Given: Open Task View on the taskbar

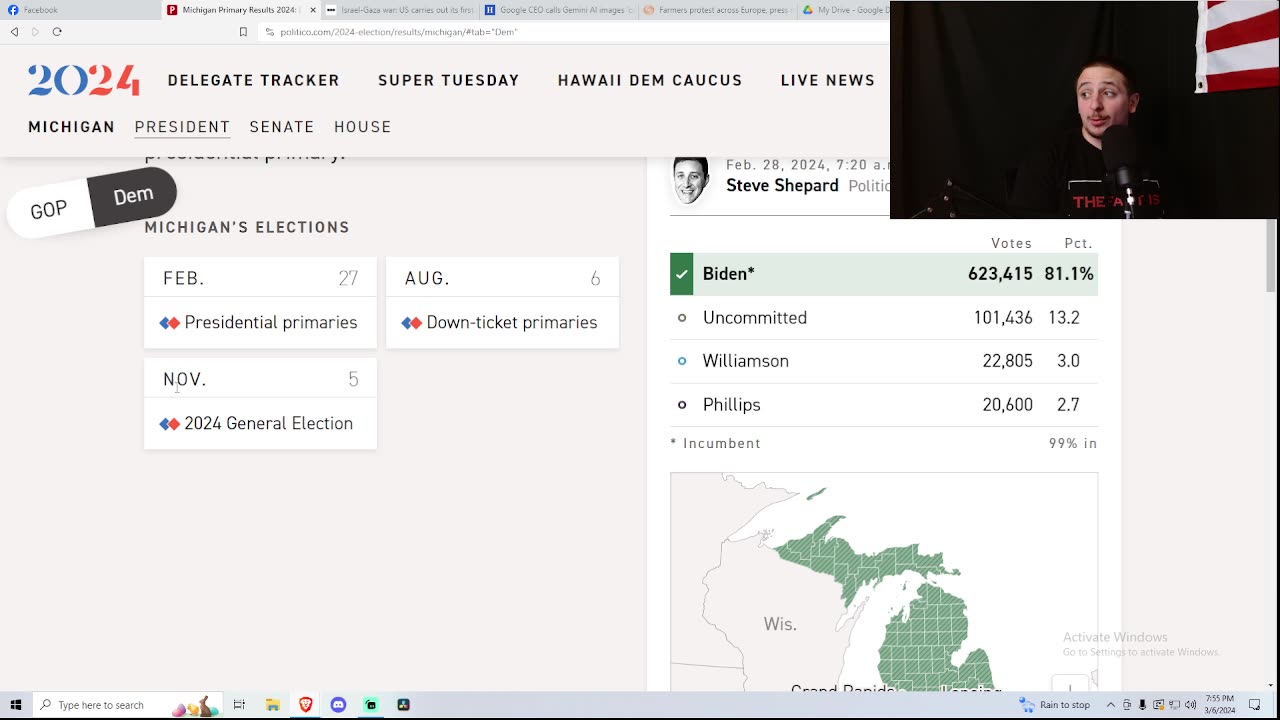Looking at the screenshot, I should coord(239,705).
